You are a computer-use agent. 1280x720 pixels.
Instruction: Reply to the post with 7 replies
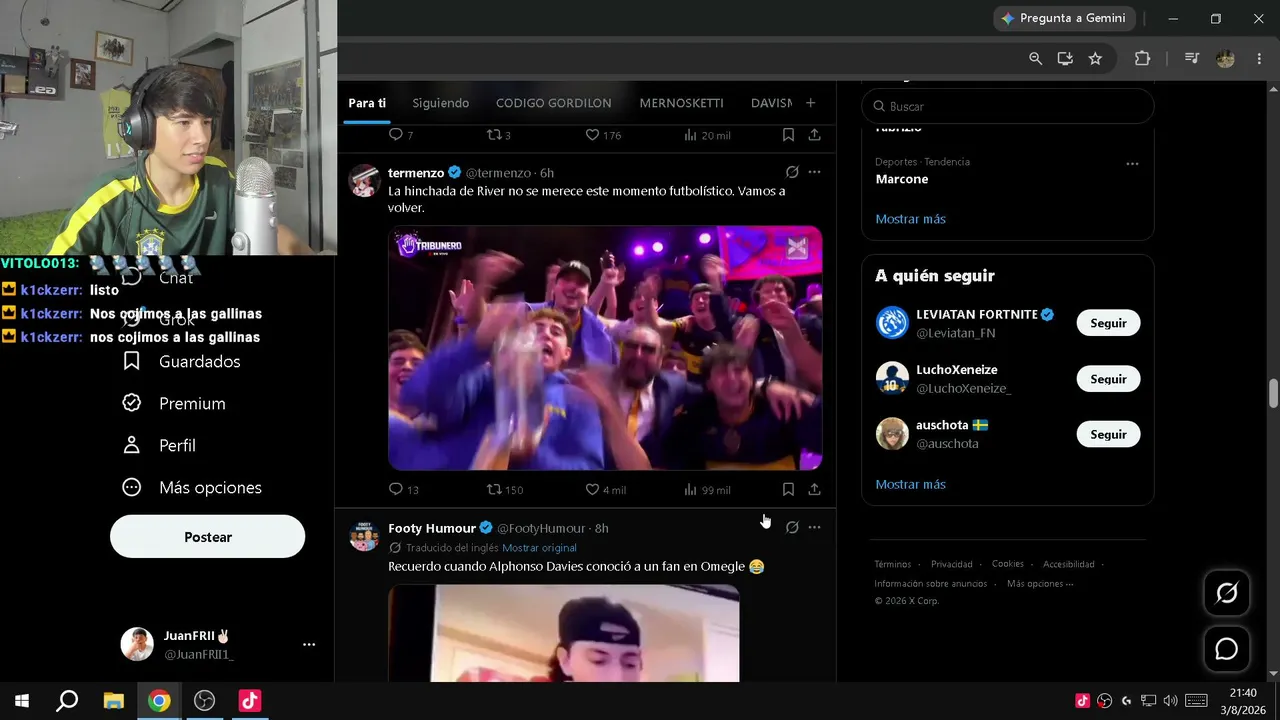400,135
